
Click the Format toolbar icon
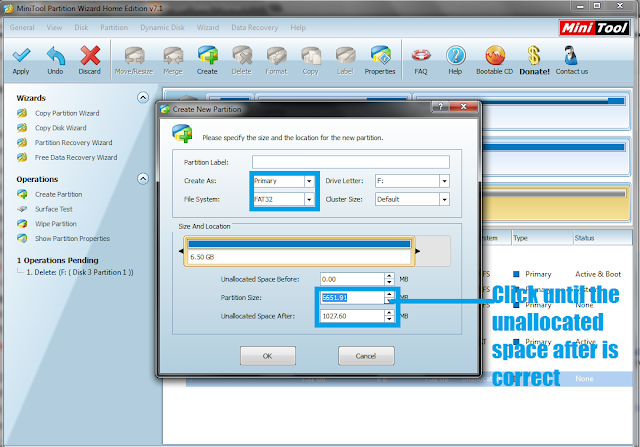click(277, 56)
